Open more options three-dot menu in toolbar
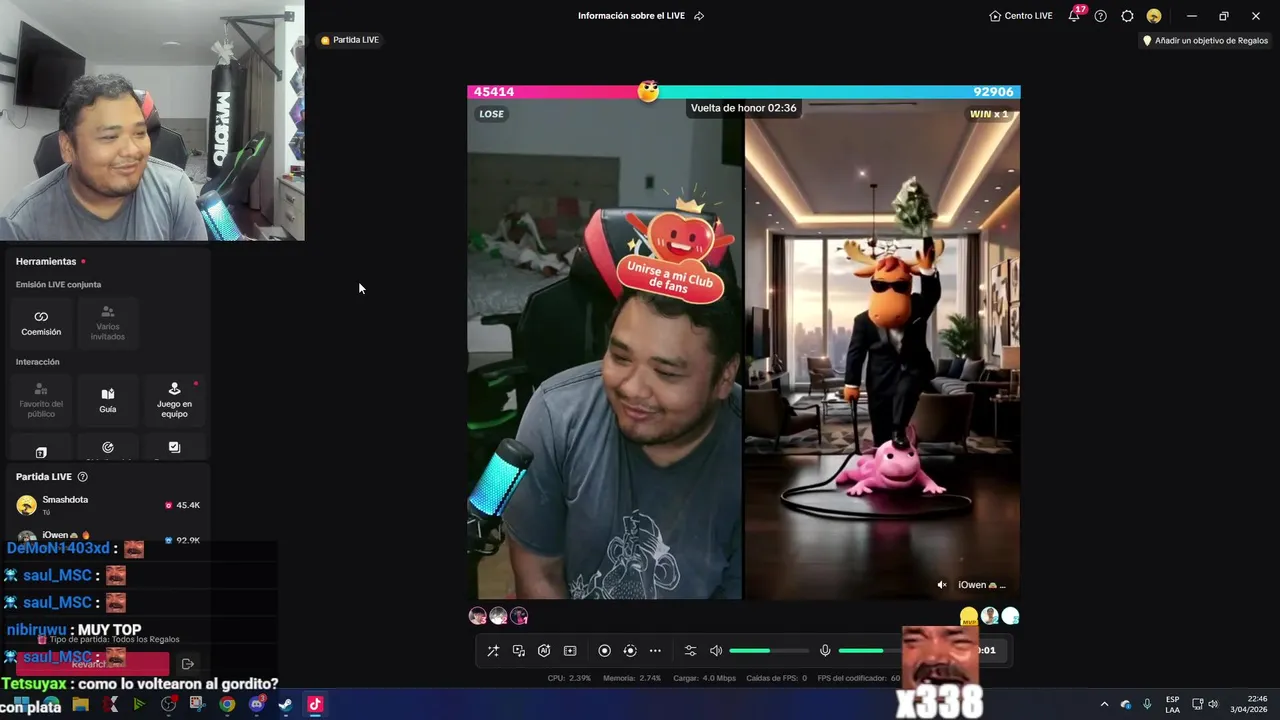 coord(655,651)
